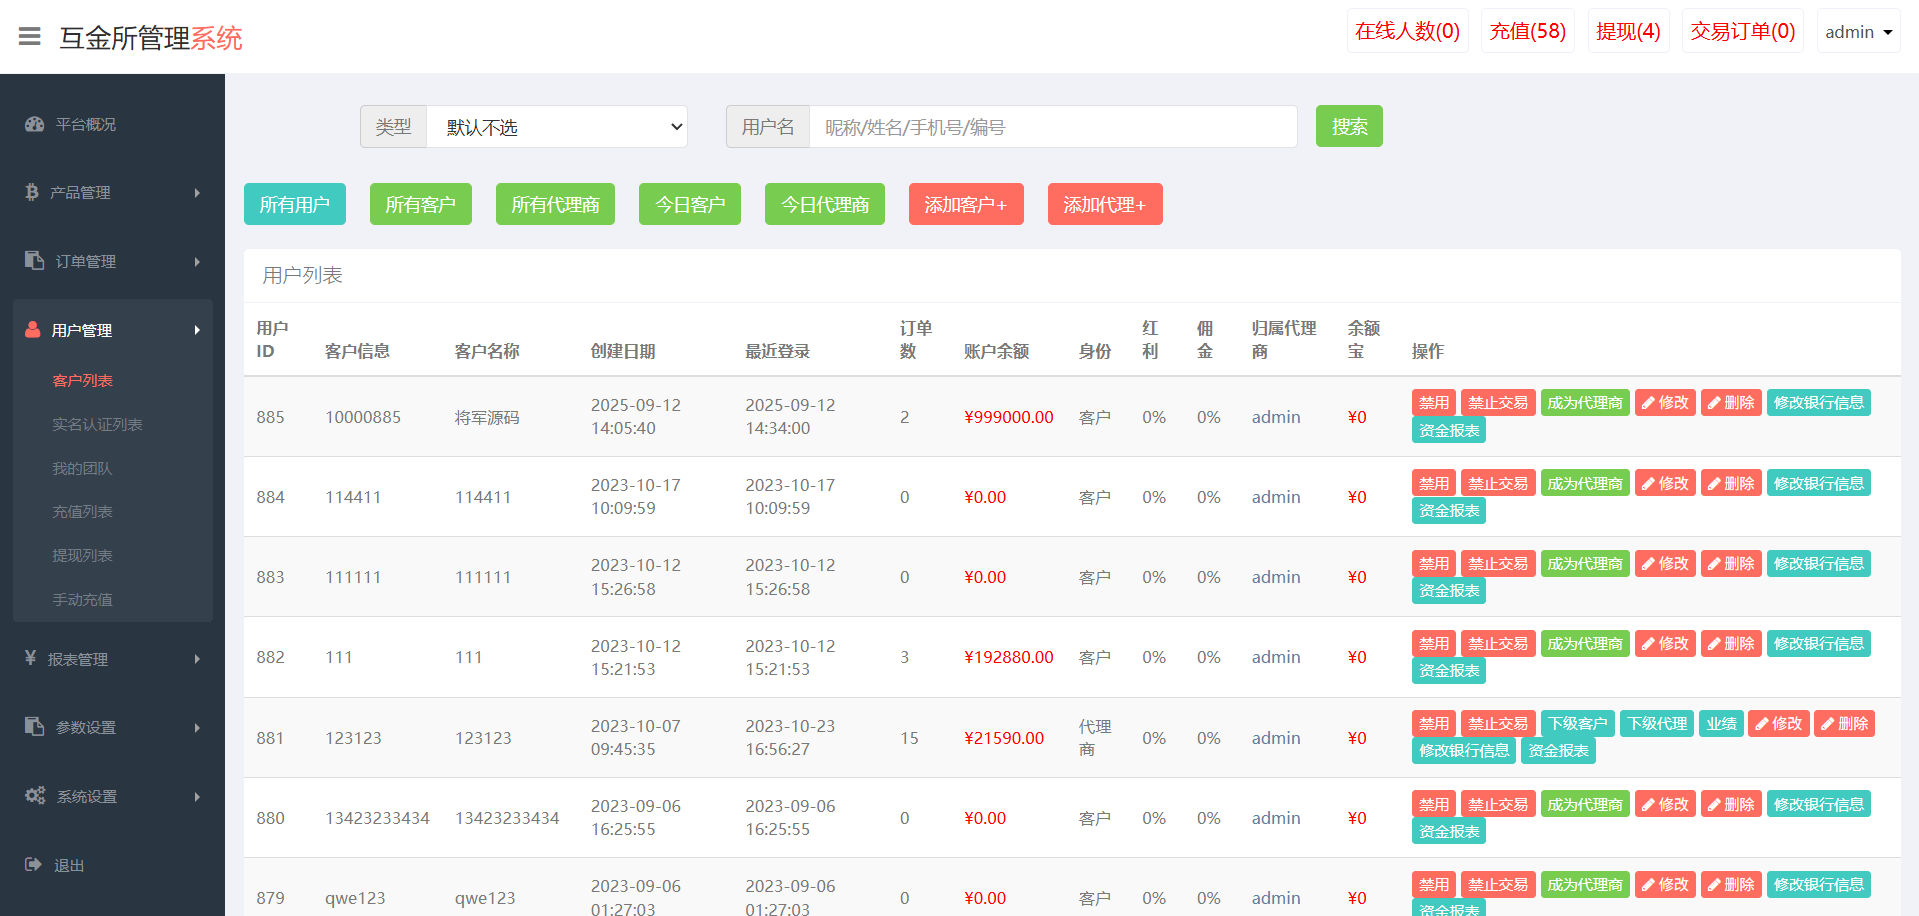Image resolution: width=1919 pixels, height=916 pixels.
Task: Open the 类型 dropdown selector
Action: pyautogui.click(x=556, y=127)
